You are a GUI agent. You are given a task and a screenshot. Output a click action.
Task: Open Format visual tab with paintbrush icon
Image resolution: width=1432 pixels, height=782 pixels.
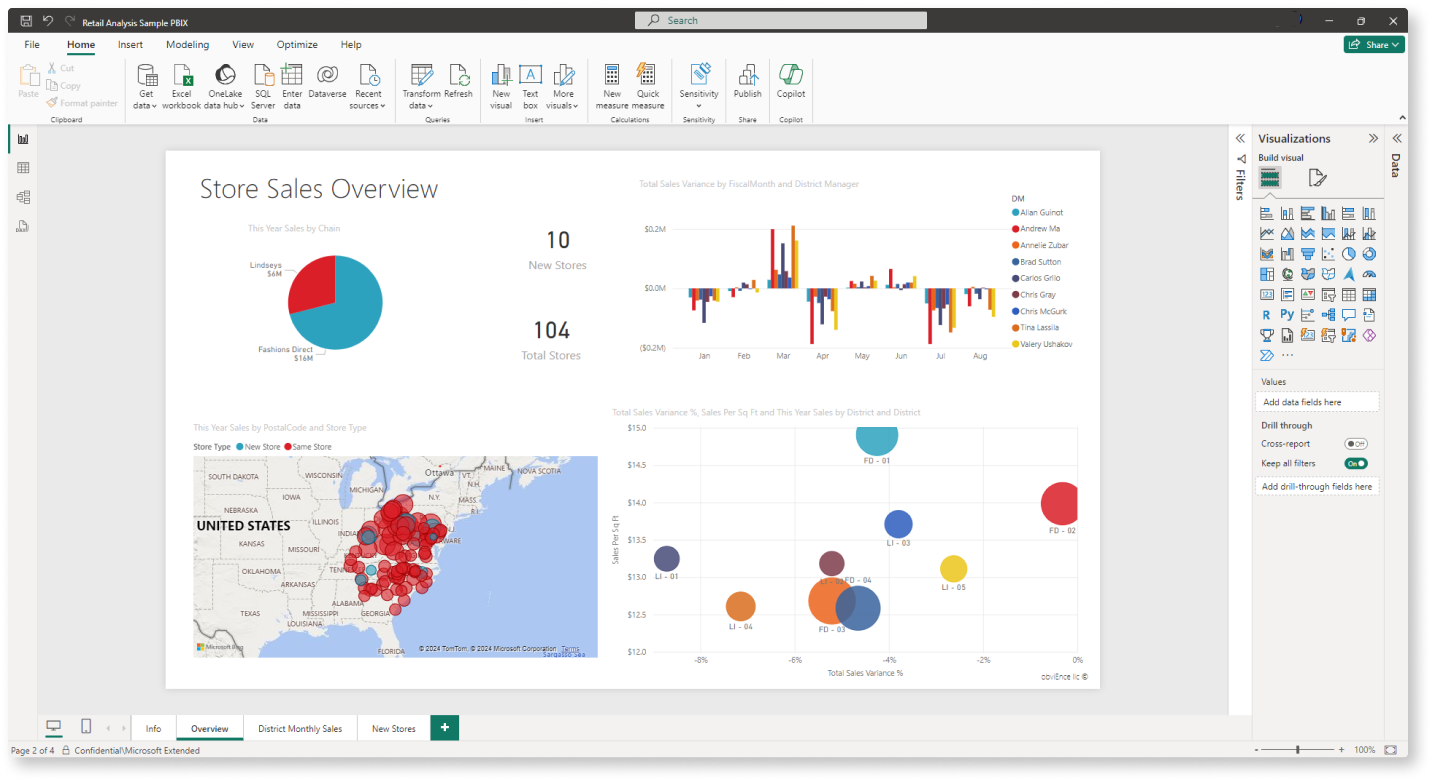pos(1317,178)
